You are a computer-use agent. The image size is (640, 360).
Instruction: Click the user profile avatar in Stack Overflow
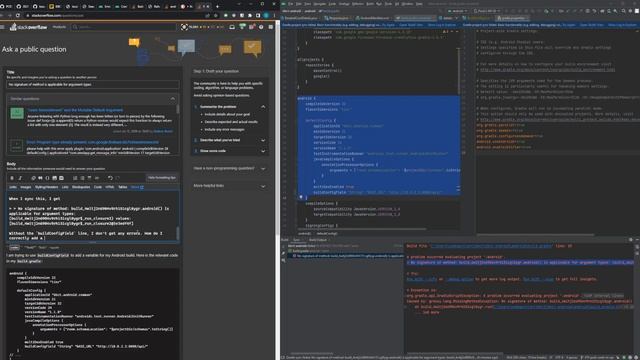tap(184, 27)
